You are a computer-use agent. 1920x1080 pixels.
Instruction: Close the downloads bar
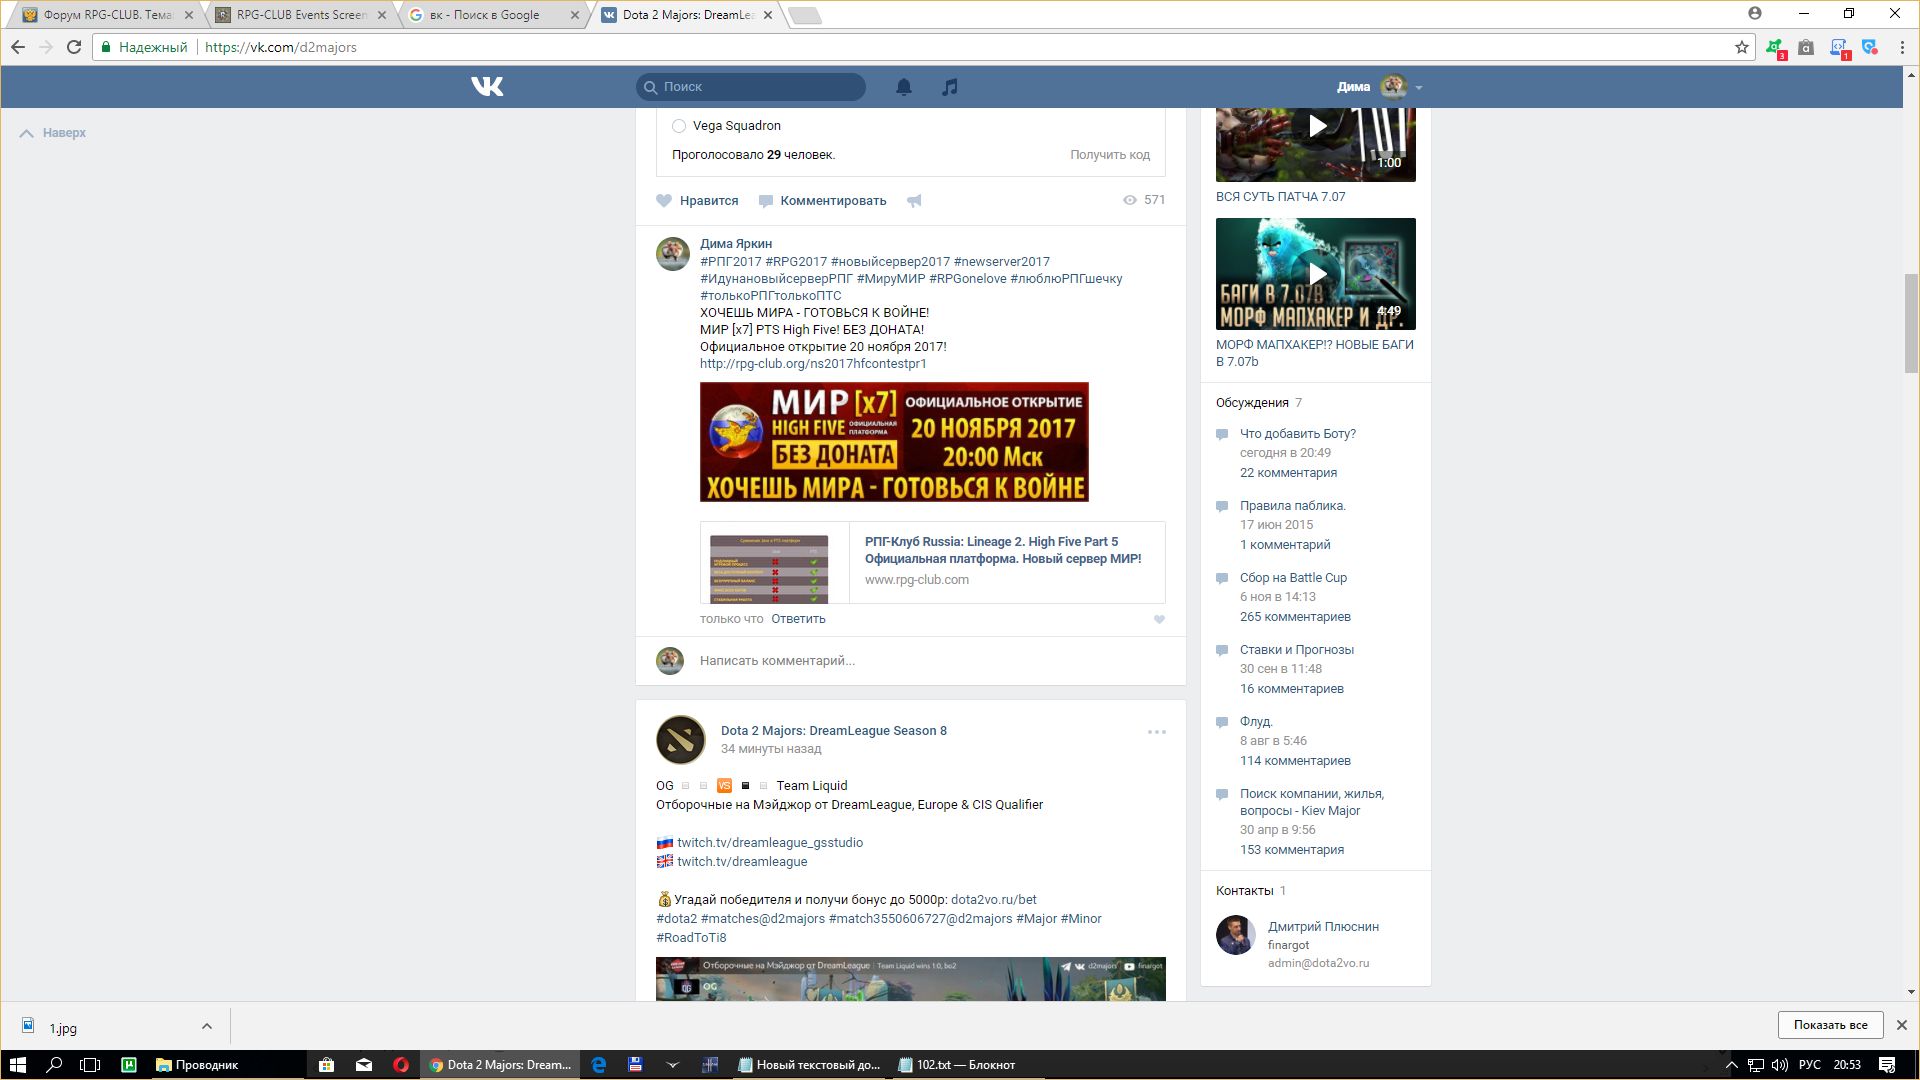click(x=1902, y=1025)
